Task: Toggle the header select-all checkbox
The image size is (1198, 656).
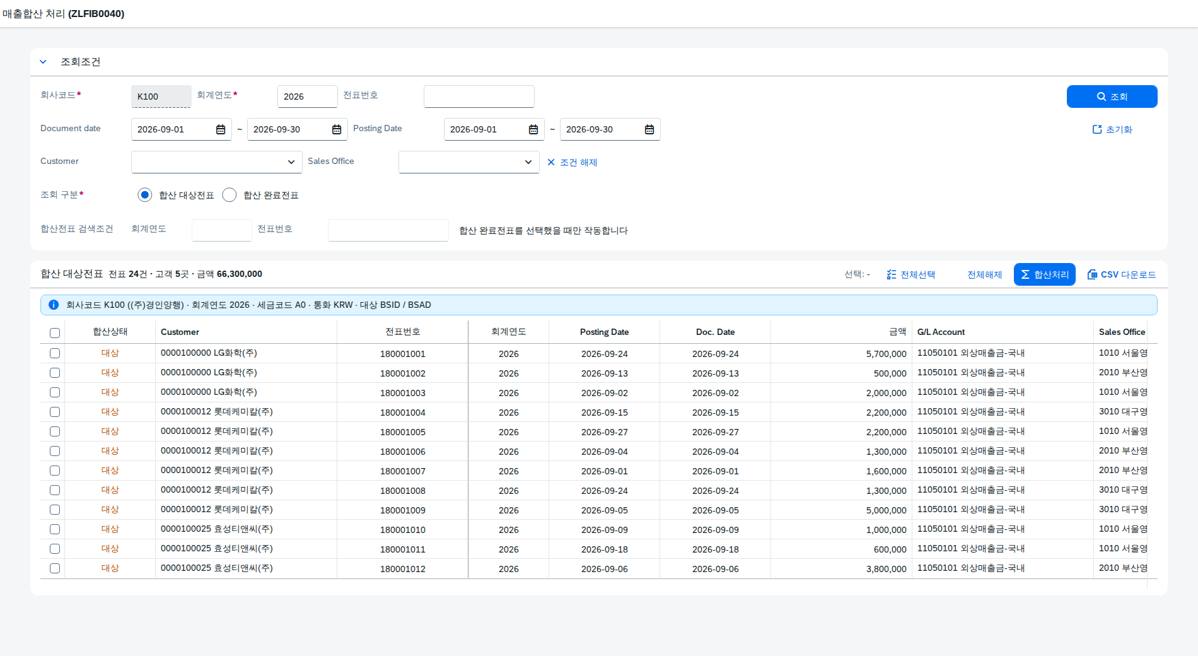Action: coord(54,333)
